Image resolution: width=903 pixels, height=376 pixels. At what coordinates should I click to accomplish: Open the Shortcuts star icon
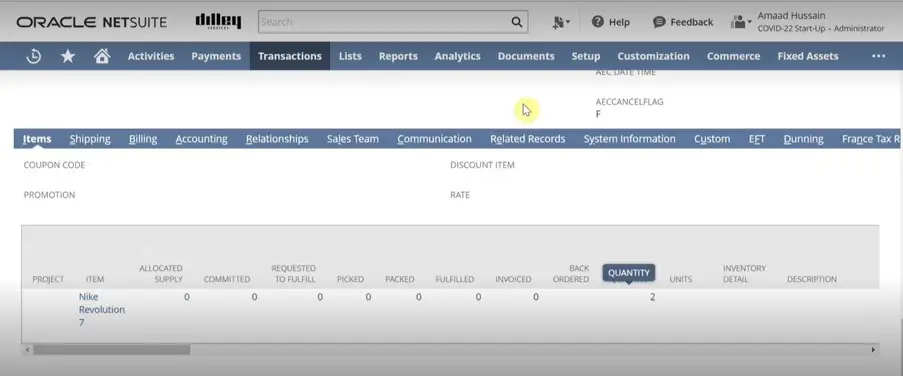coord(68,56)
